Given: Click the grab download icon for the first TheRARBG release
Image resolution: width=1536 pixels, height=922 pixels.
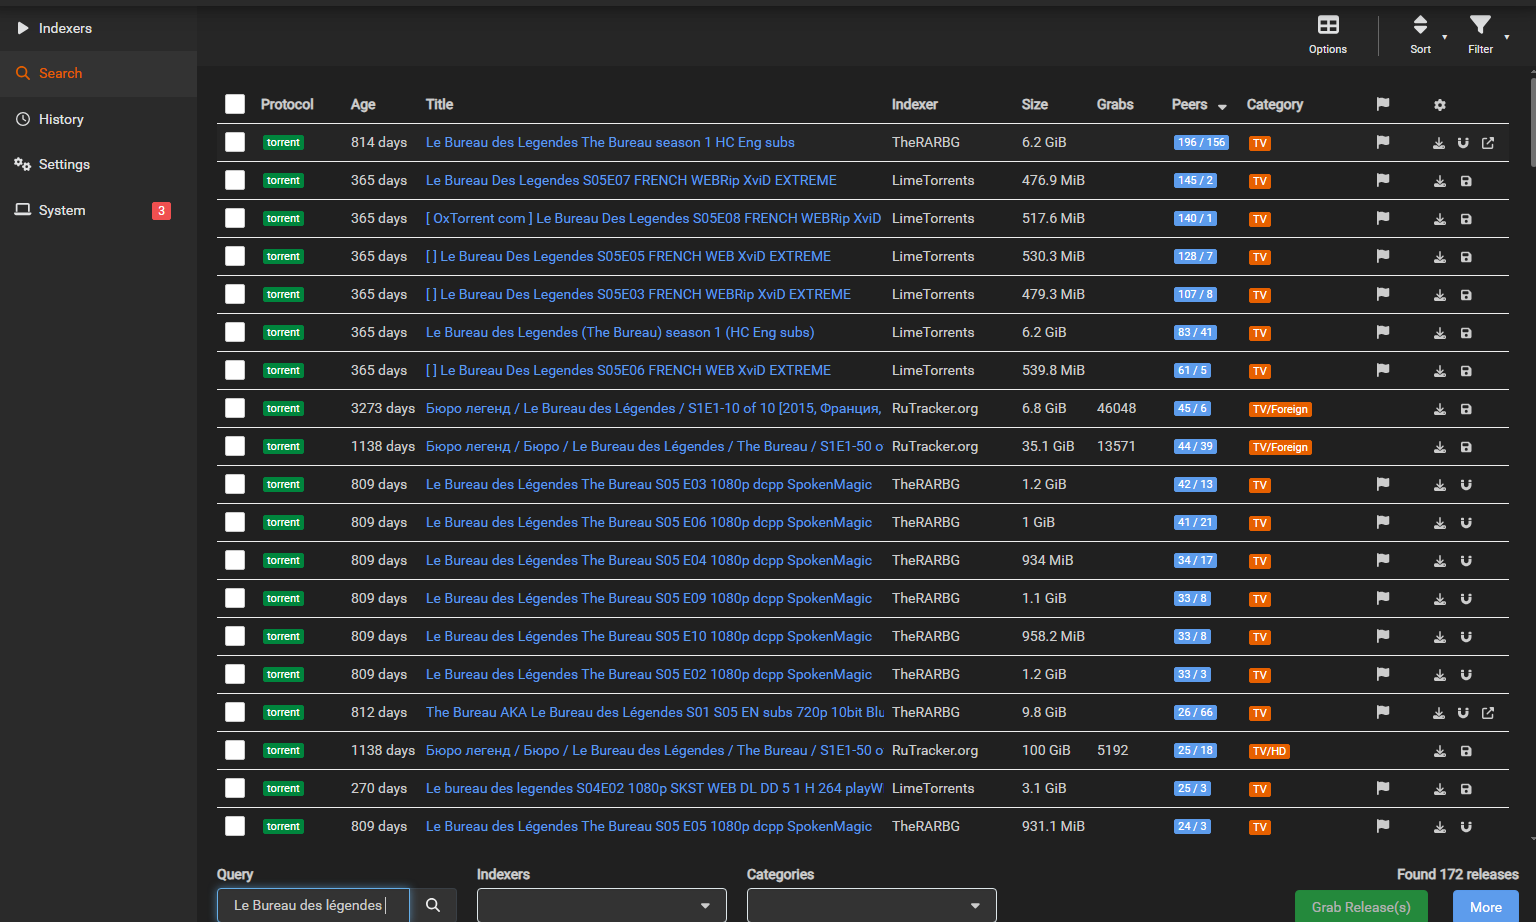Looking at the screenshot, I should (x=1439, y=143).
